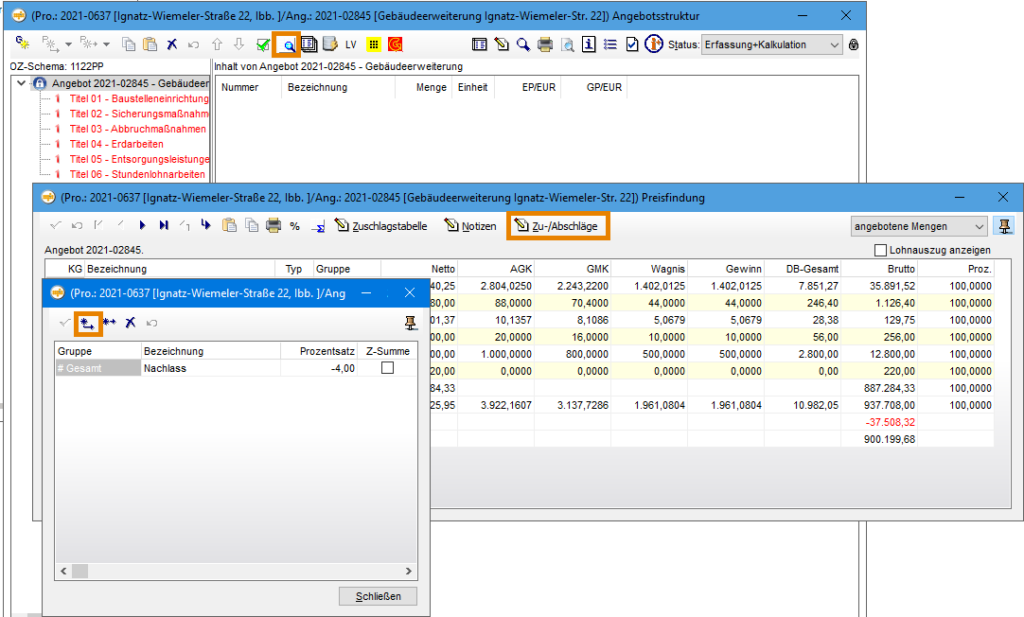The width and height of the screenshot is (1024, 617).
Task: Click the green checkmark icon in Angebotsstruktur toolbar
Action: (x=263, y=44)
